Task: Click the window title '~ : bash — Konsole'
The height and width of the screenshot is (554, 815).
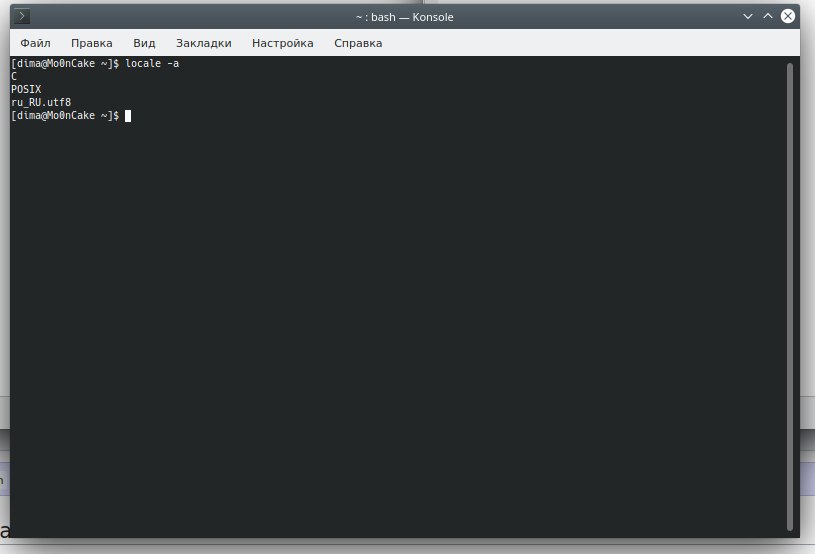Action: pos(404,17)
